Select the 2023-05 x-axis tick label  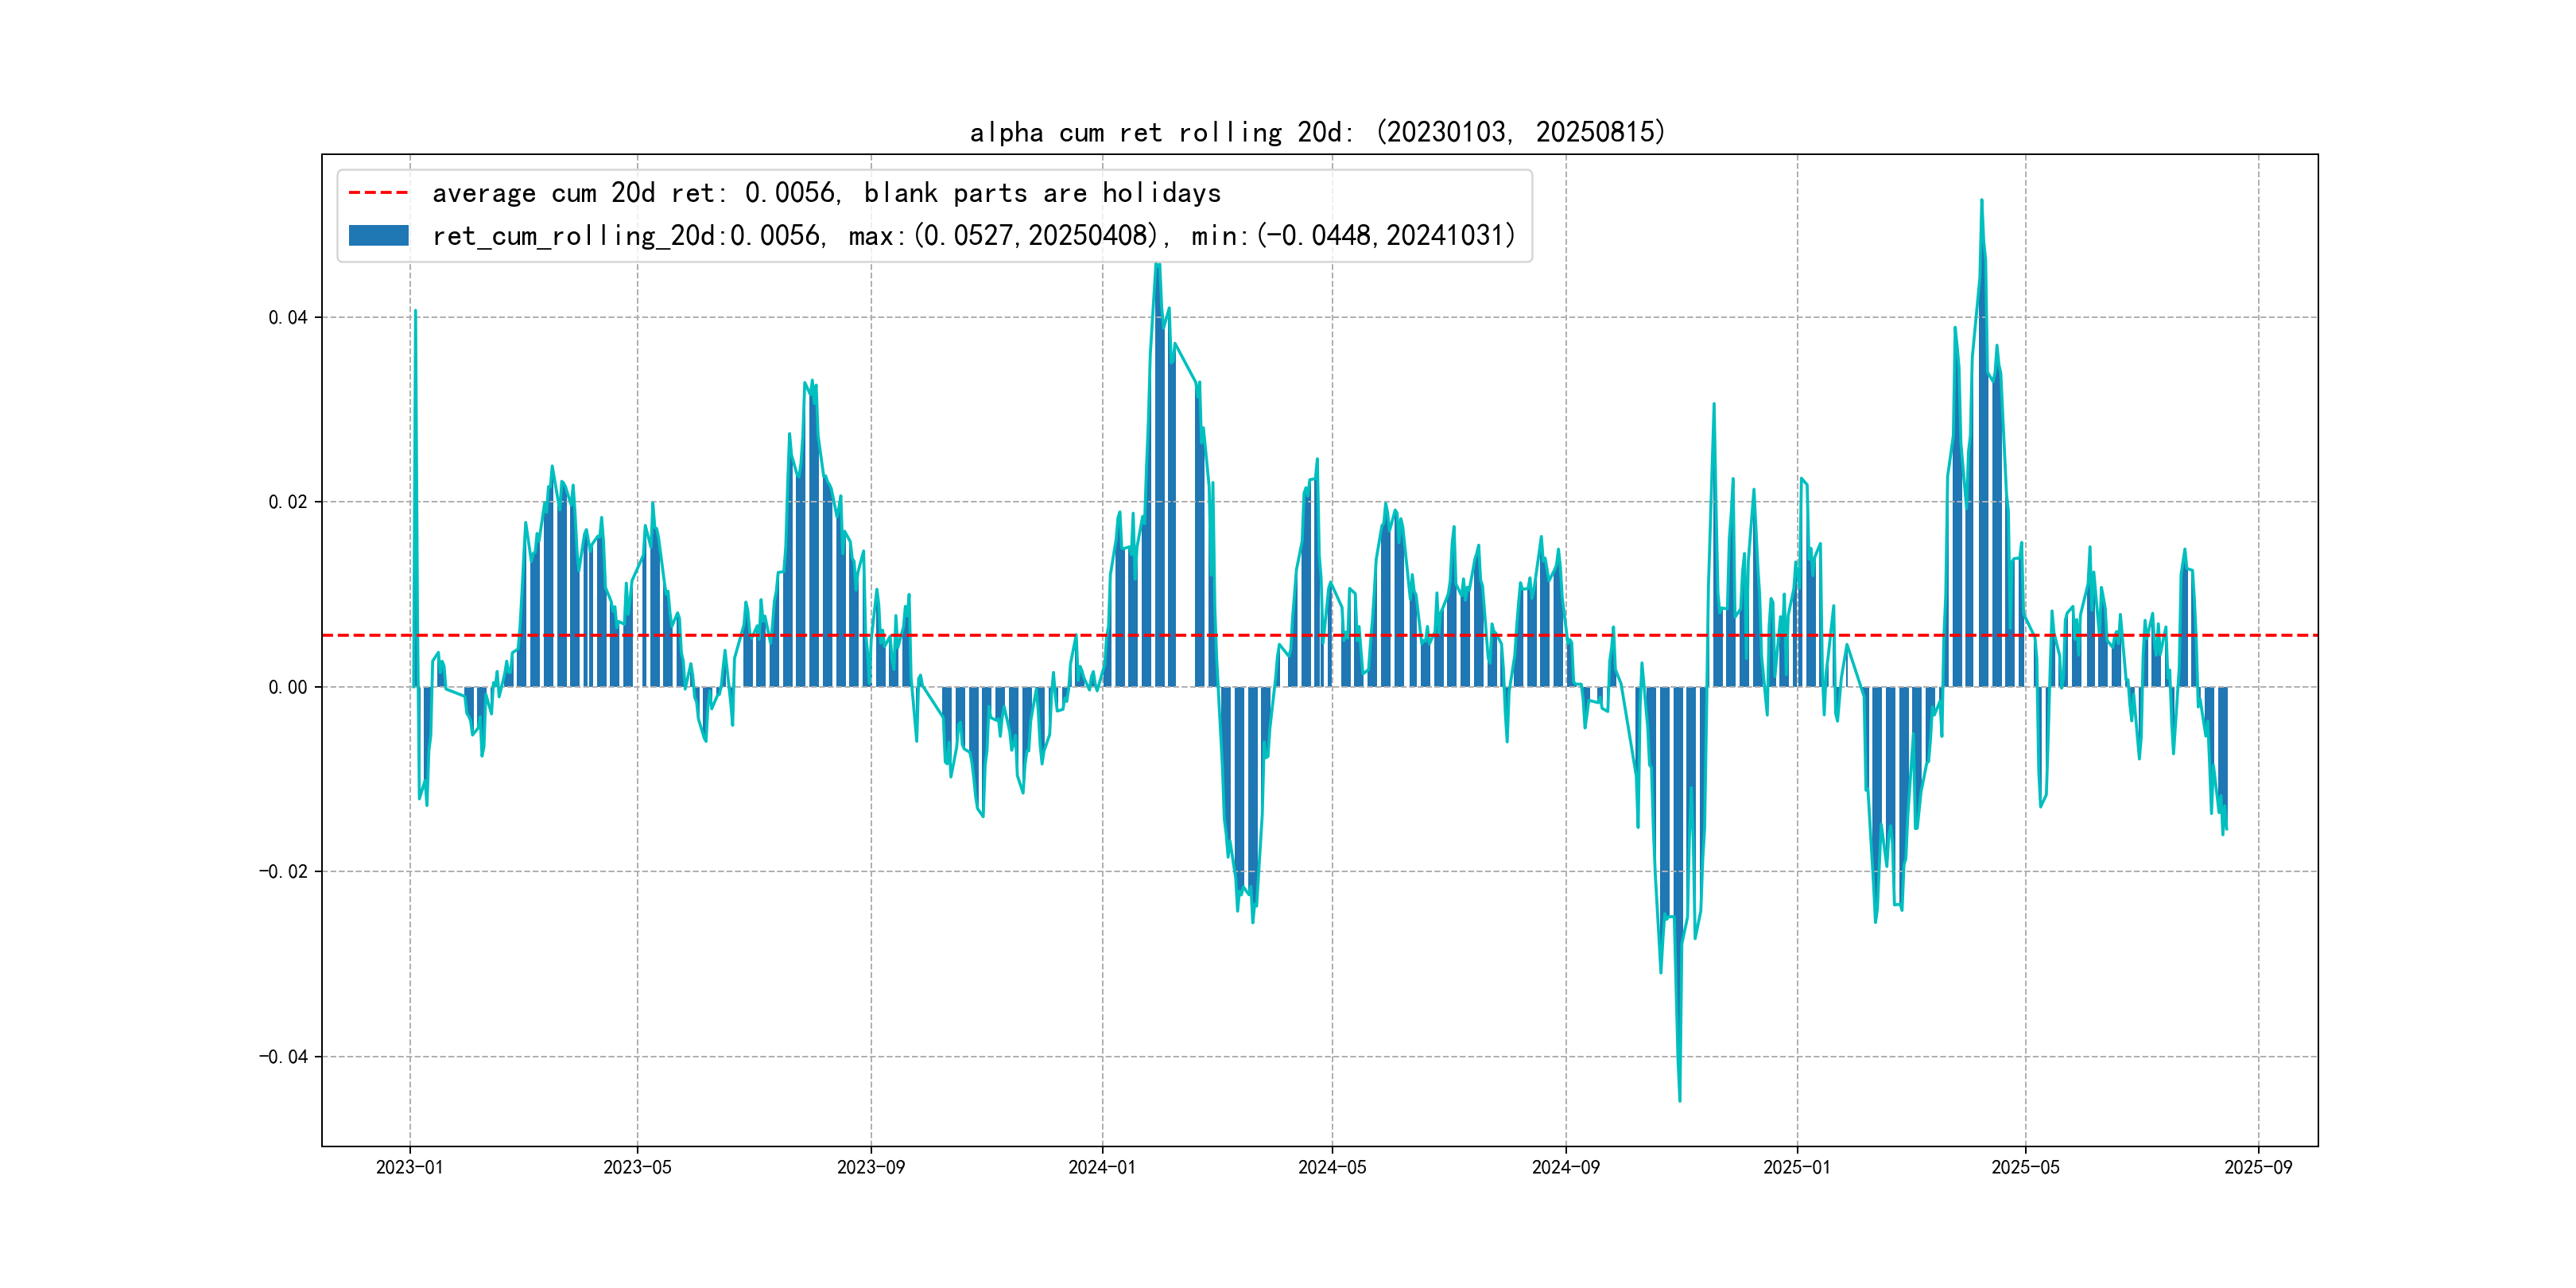coord(637,1167)
